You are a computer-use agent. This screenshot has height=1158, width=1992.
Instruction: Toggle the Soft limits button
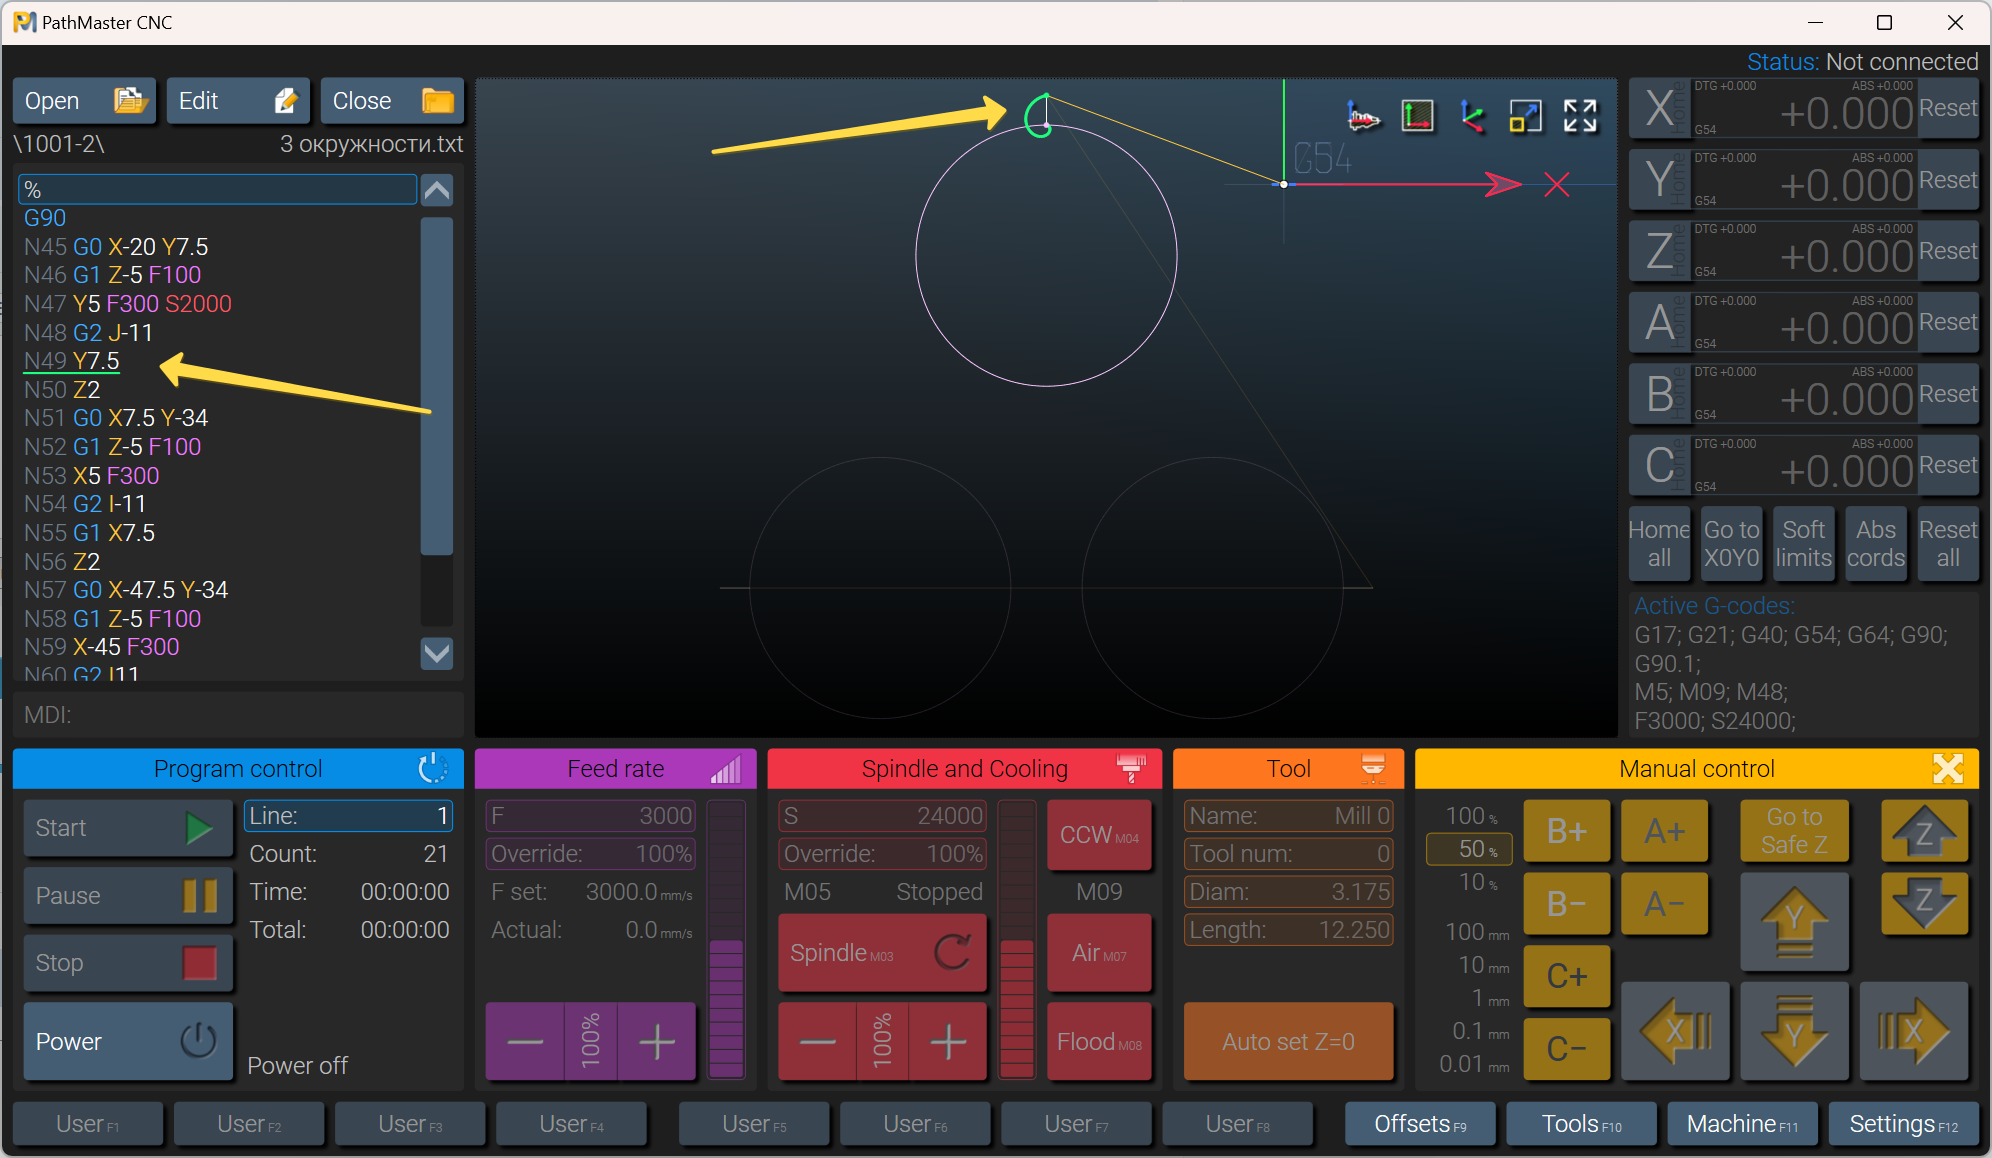point(1803,544)
